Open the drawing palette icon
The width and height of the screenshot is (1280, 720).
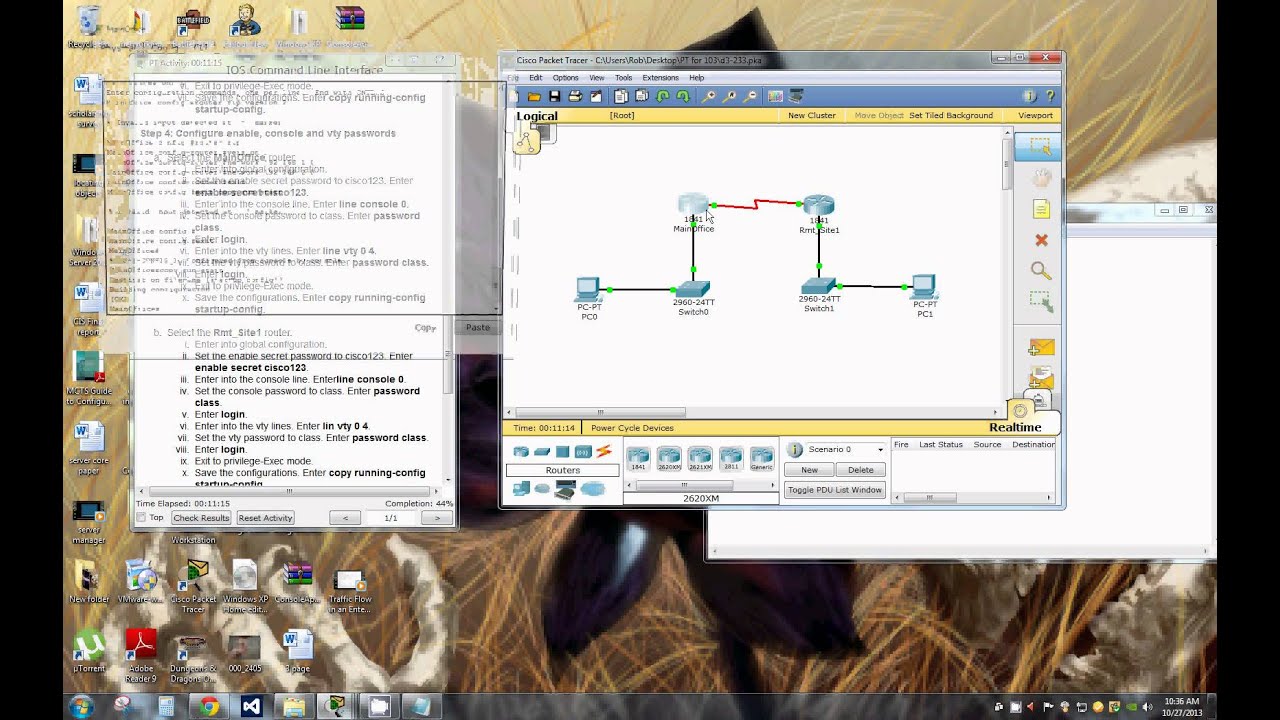775,96
